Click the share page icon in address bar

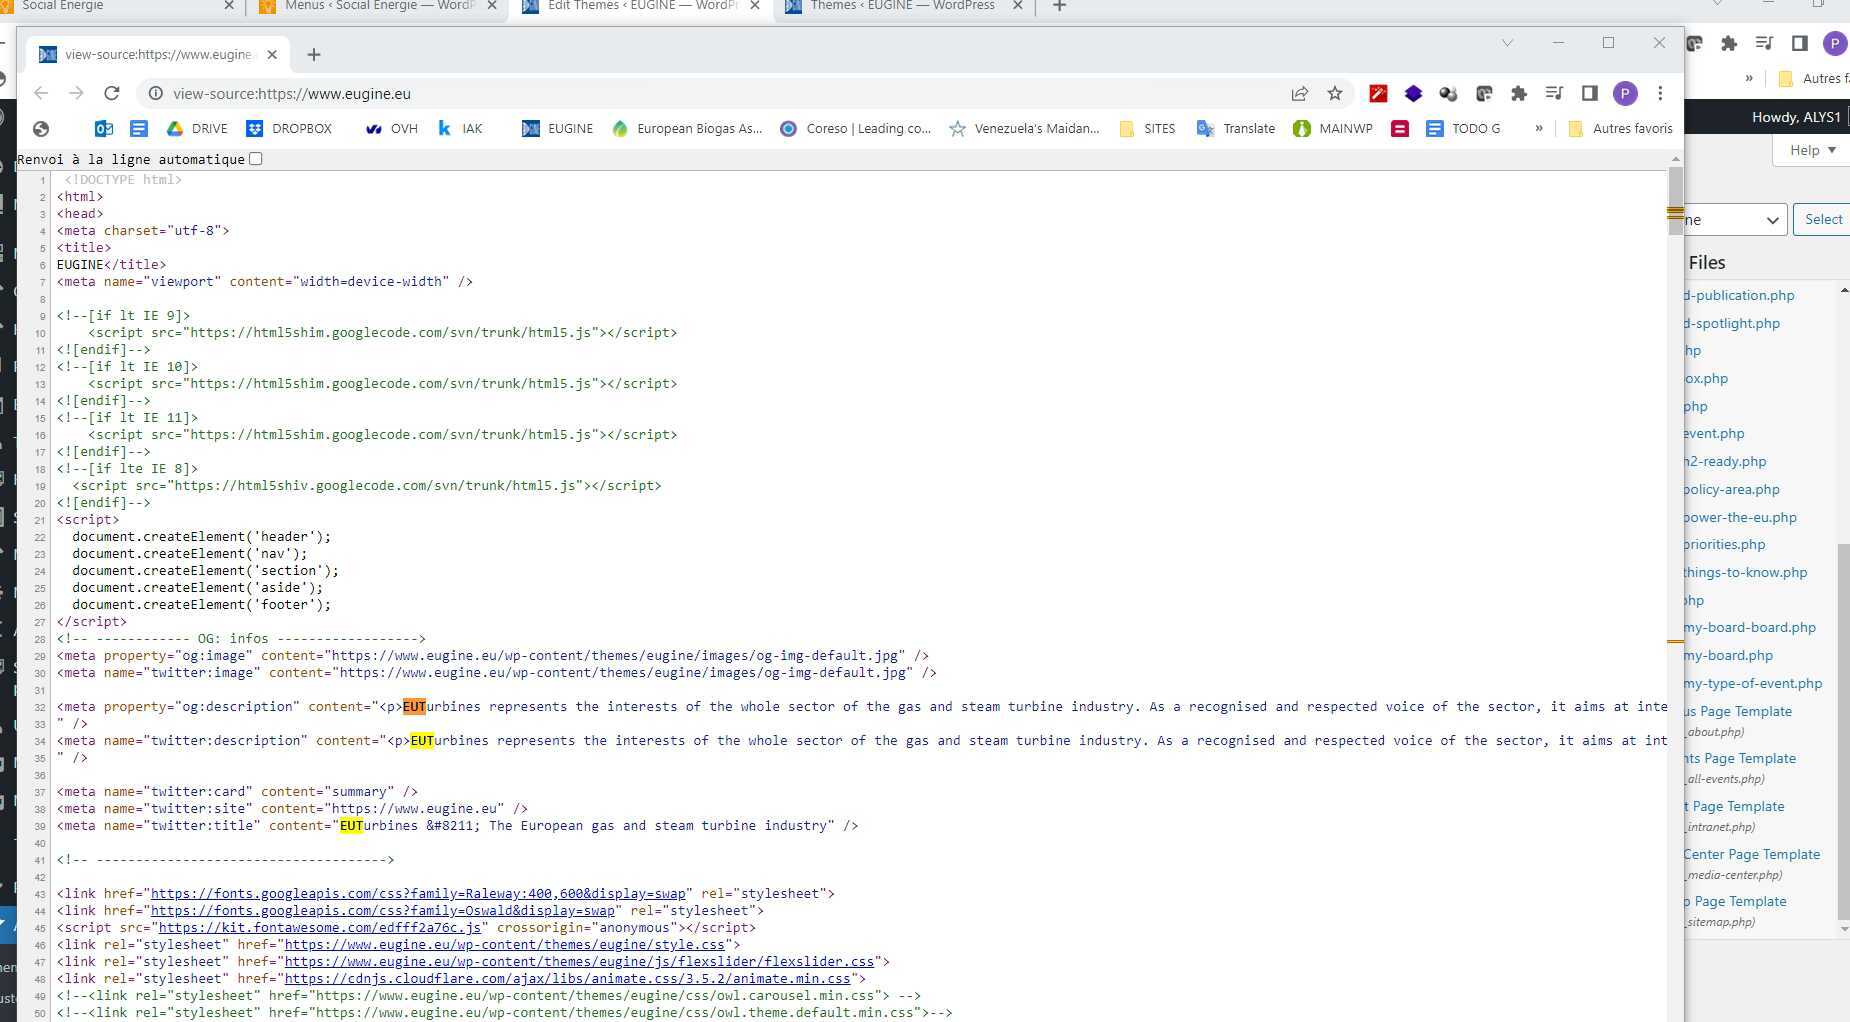(1299, 93)
